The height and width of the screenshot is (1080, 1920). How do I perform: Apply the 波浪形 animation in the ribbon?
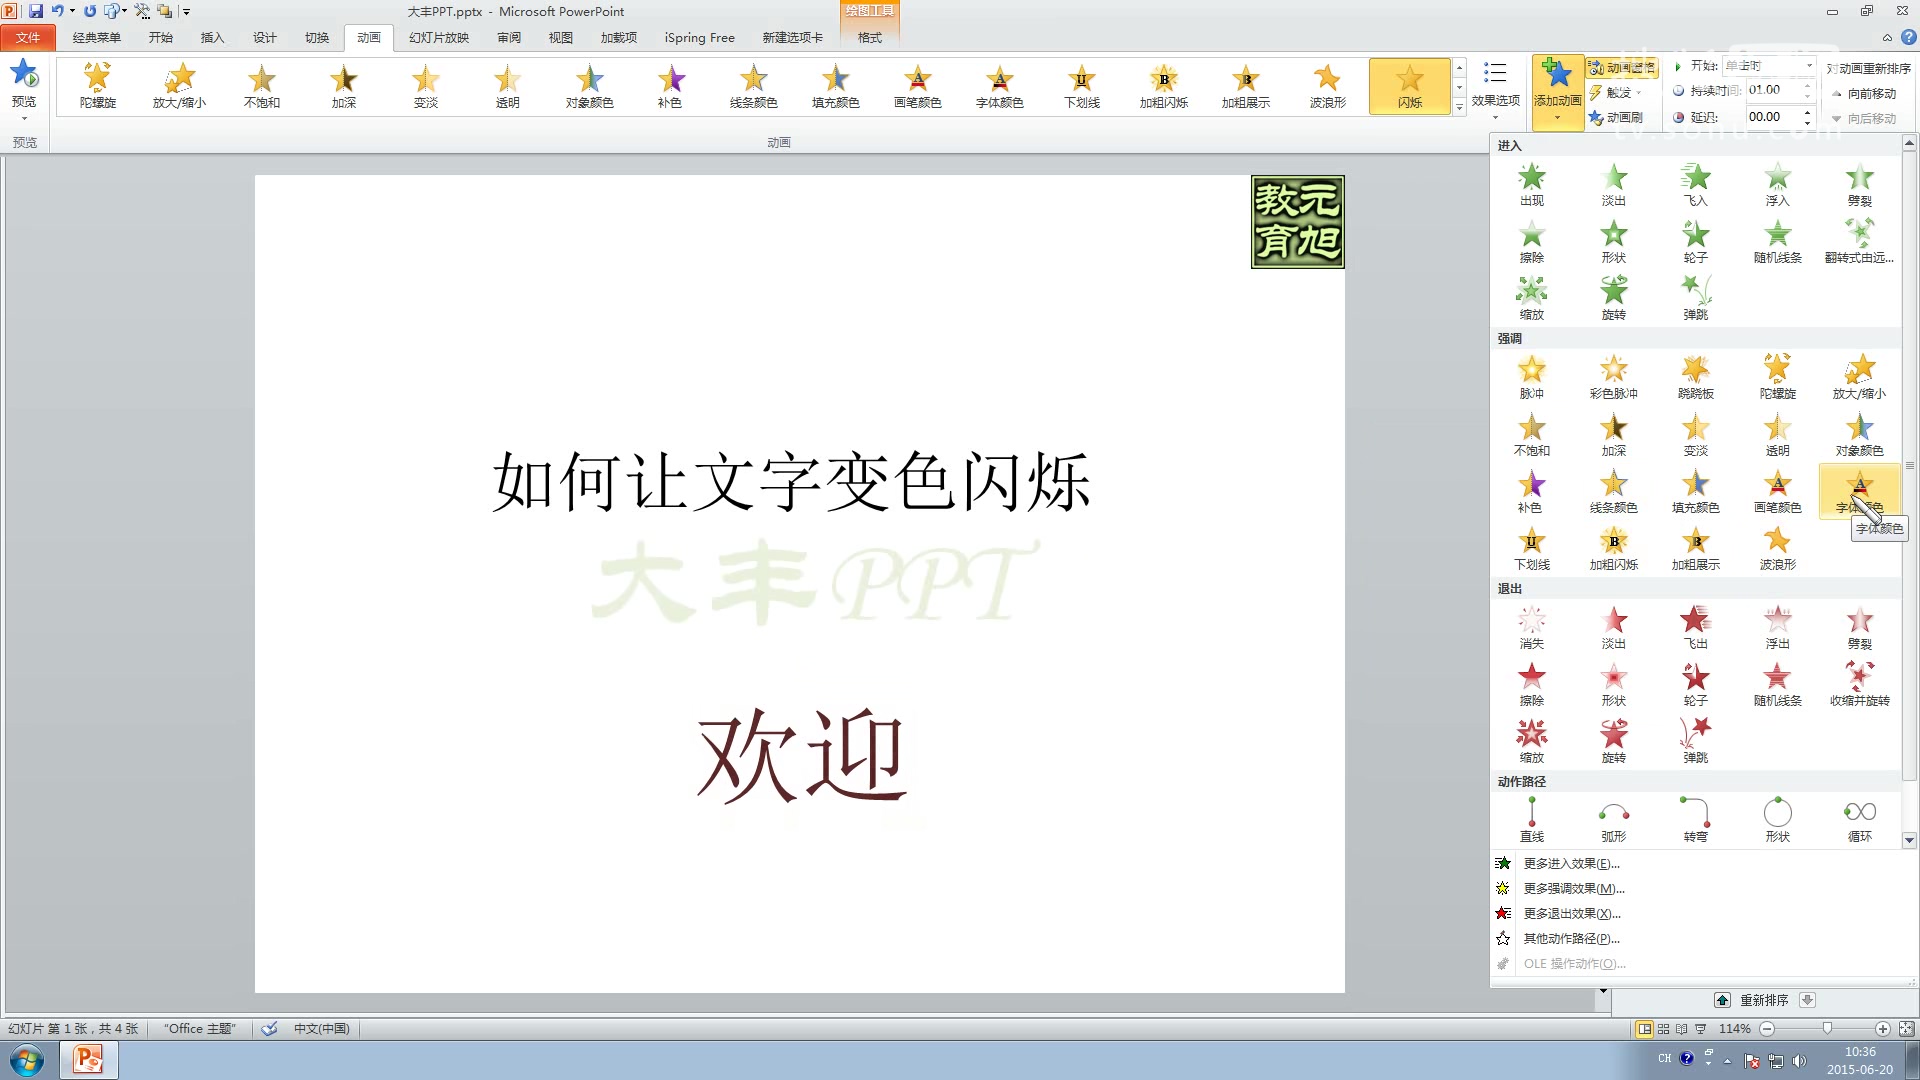pyautogui.click(x=1327, y=85)
